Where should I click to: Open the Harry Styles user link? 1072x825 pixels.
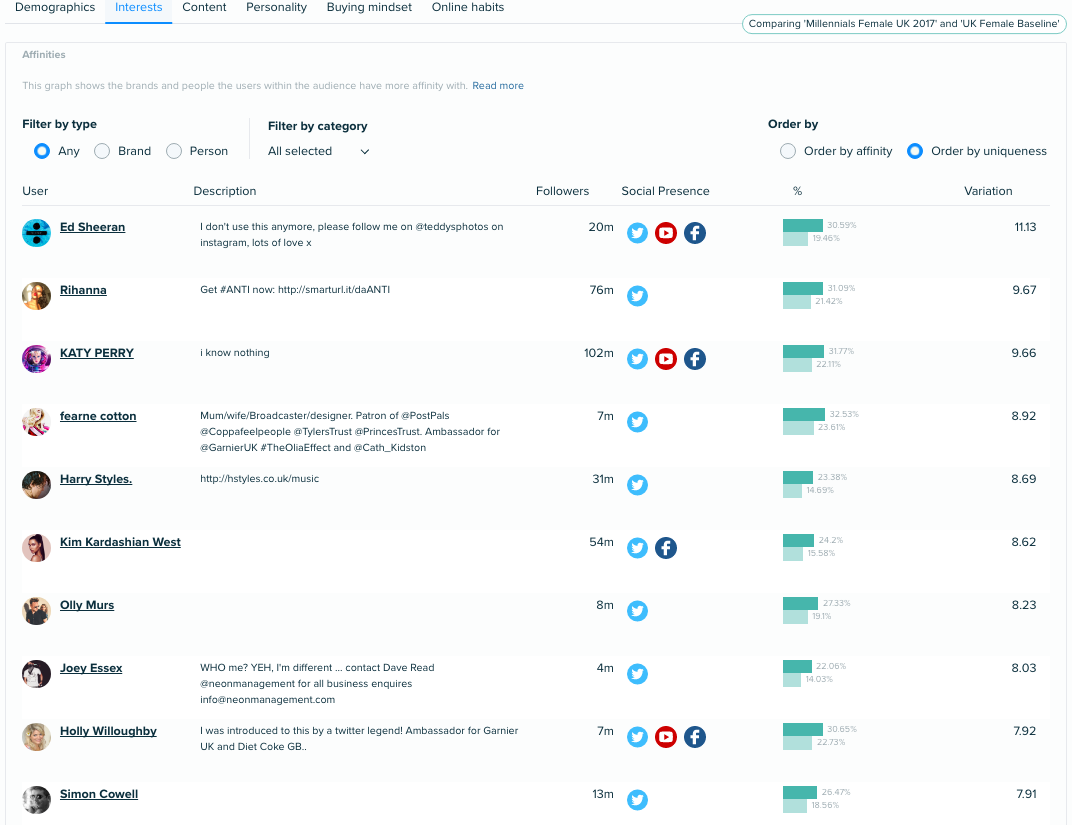point(96,478)
